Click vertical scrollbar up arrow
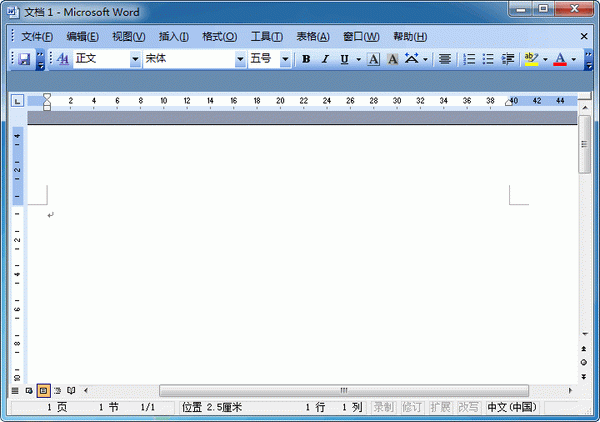The height and width of the screenshot is (422, 600). tap(585, 108)
